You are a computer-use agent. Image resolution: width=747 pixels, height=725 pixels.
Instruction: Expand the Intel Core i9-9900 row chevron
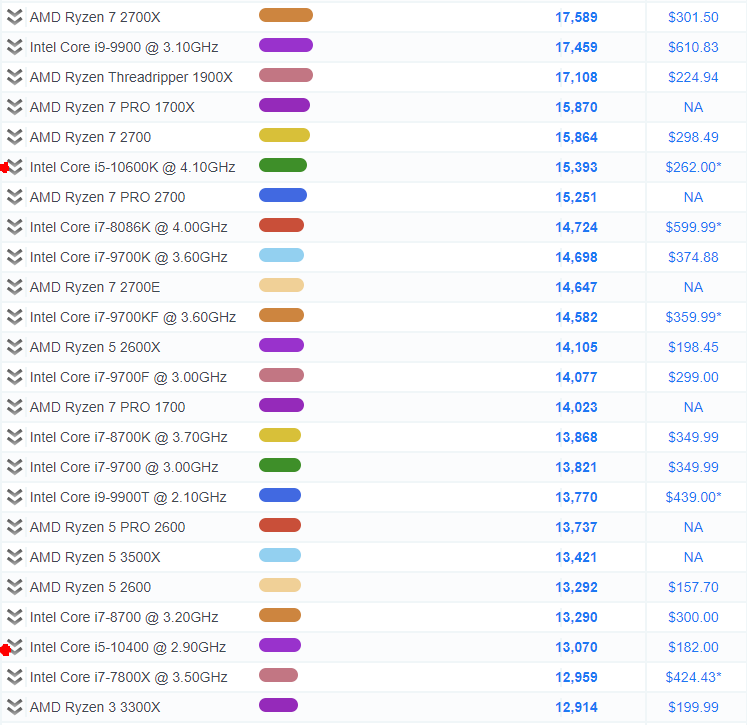[x=15, y=47]
